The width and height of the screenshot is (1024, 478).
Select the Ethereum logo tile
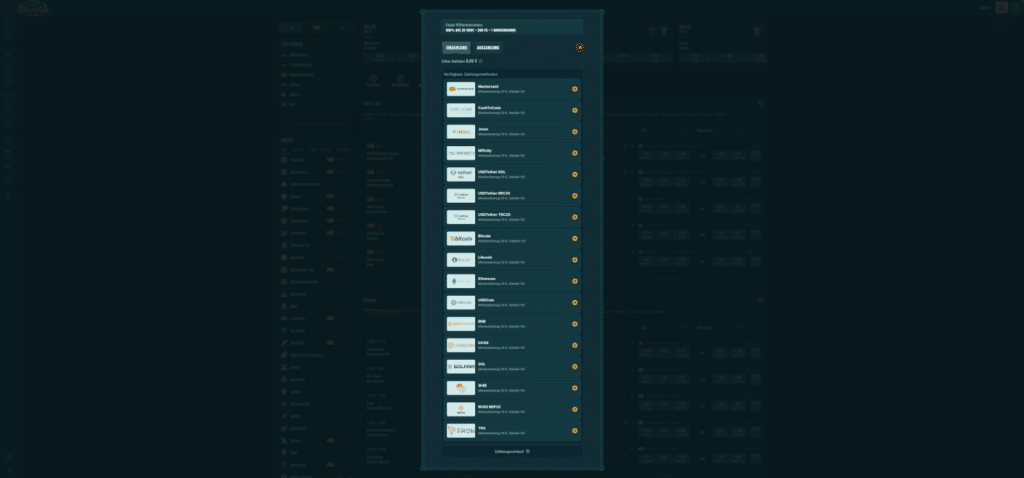460,281
